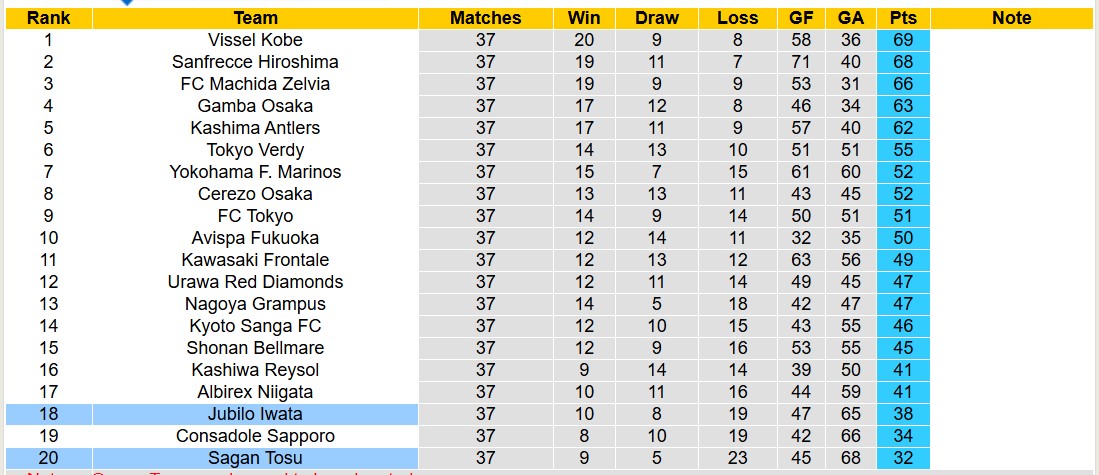This screenshot has height=475, width=1099.
Task: Sort by the Matches column header
Action: click(x=485, y=18)
